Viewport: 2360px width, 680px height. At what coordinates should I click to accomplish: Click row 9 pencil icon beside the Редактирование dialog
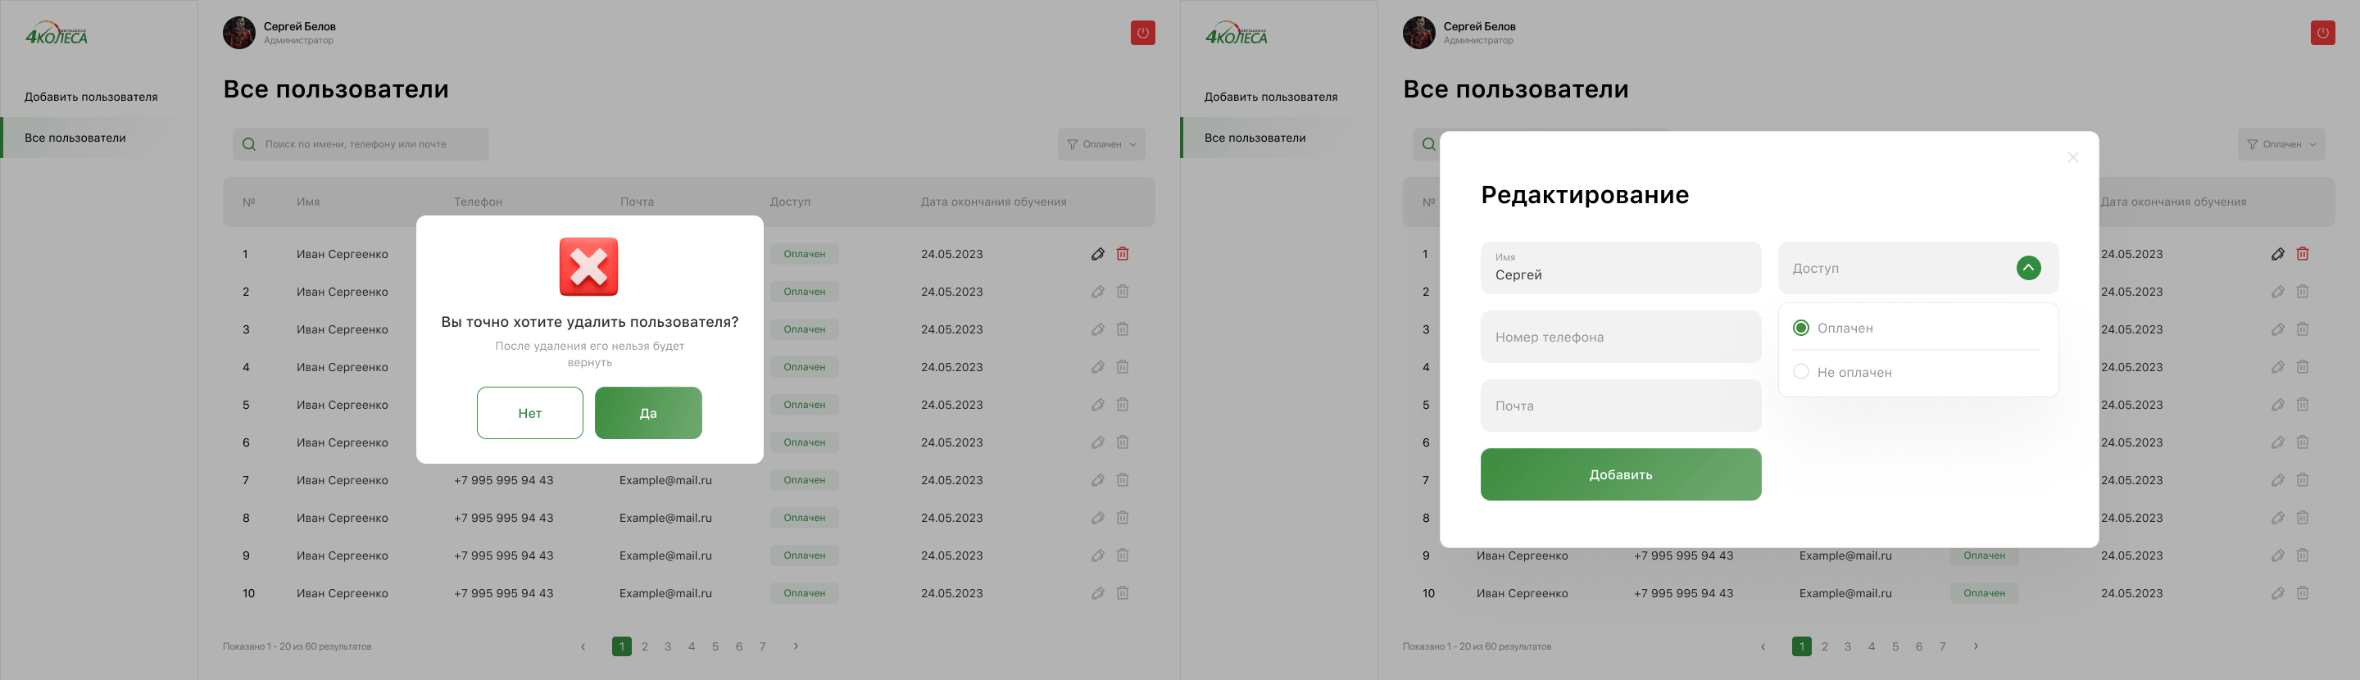[2277, 556]
